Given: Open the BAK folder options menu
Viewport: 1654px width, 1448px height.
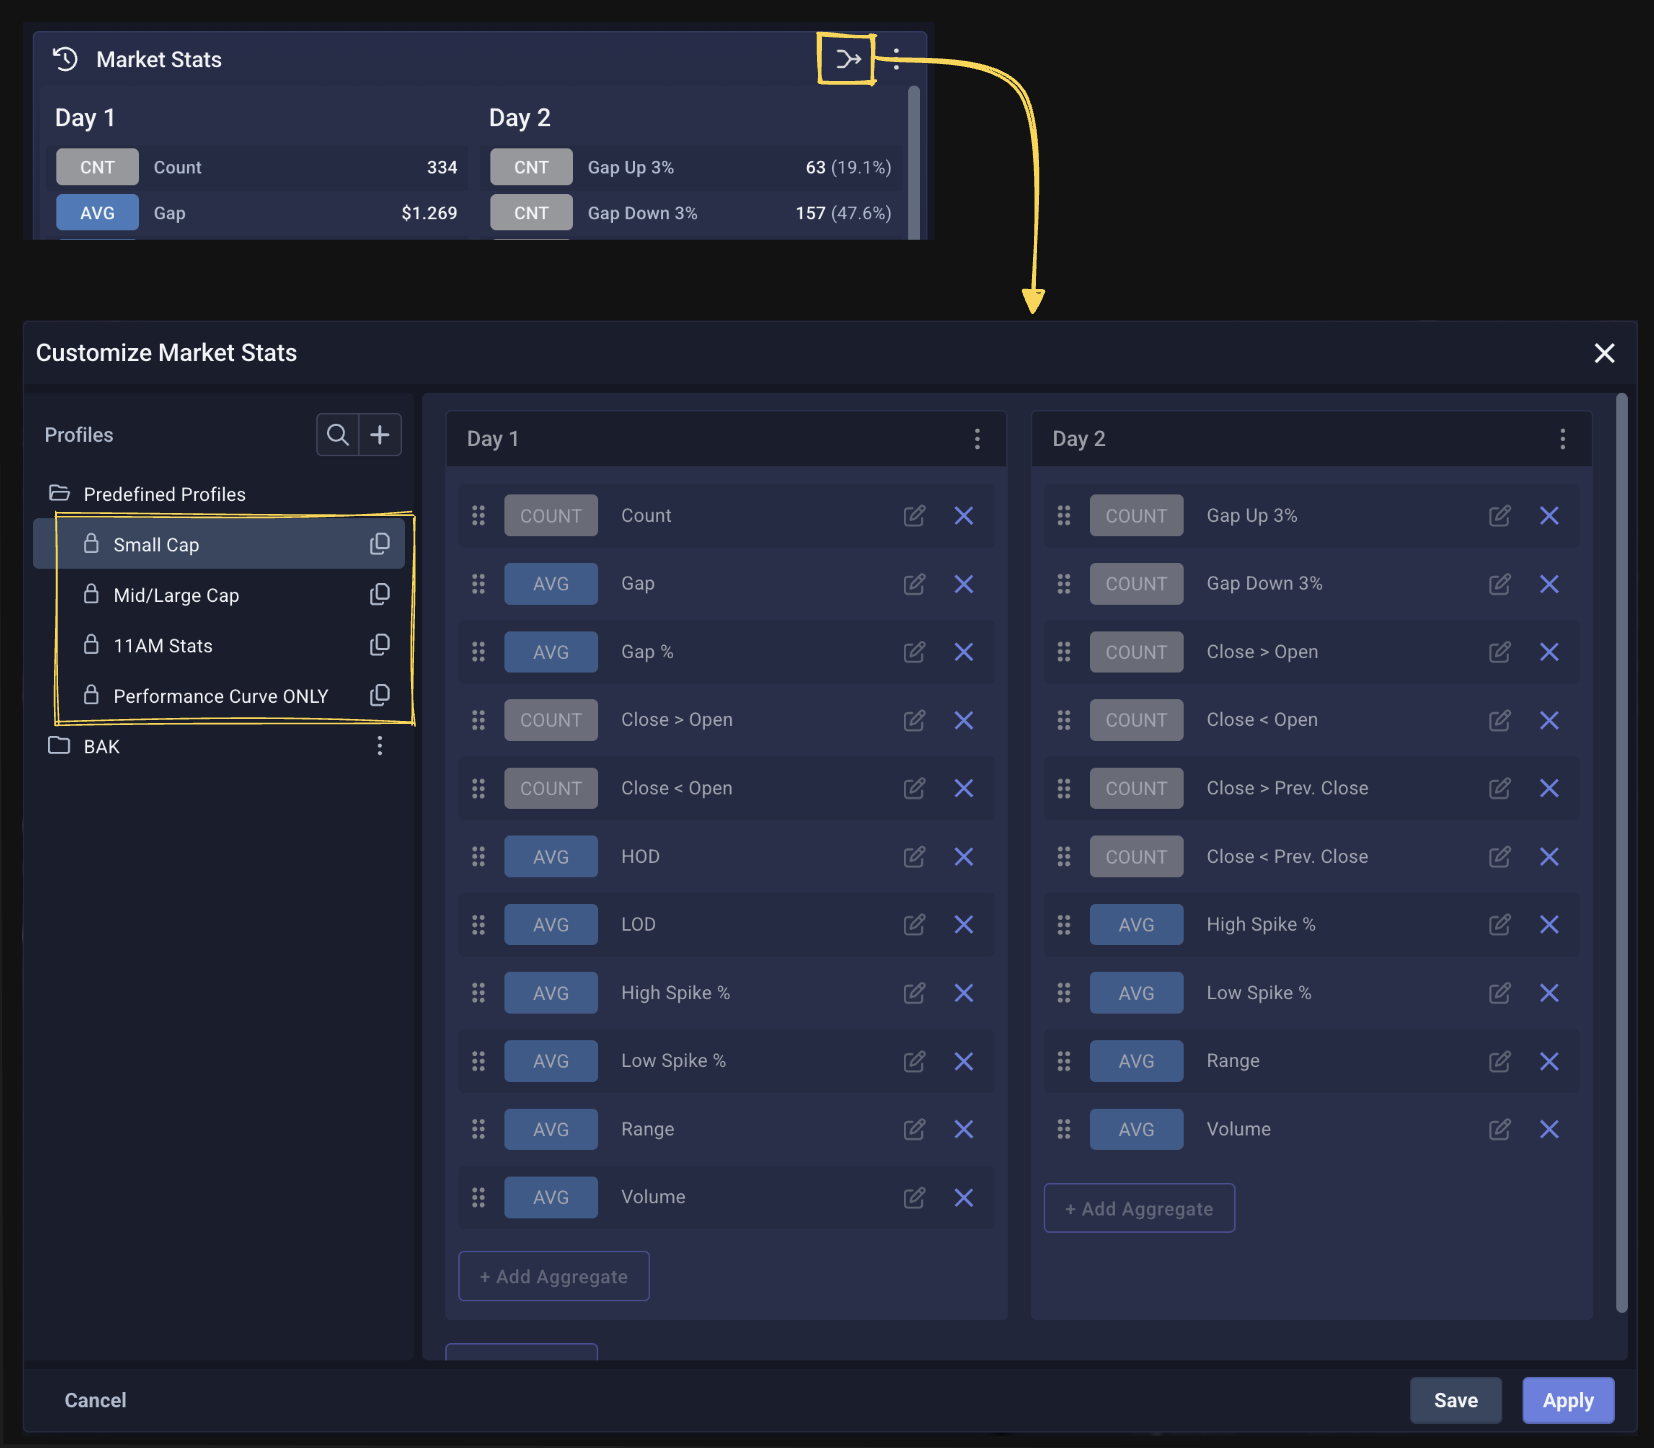Looking at the screenshot, I should click(380, 746).
